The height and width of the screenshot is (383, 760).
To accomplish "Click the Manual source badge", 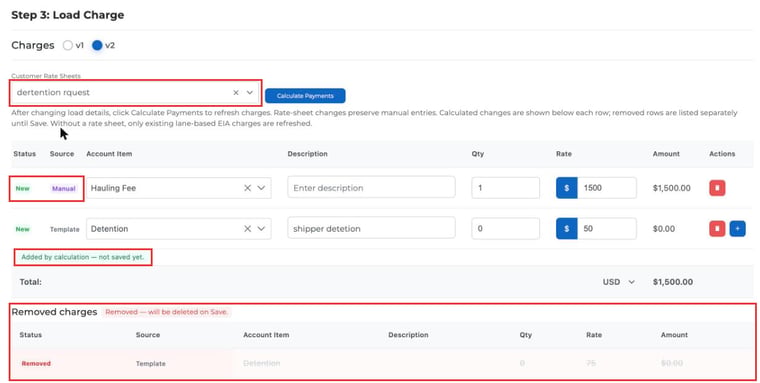I will tap(64, 189).
